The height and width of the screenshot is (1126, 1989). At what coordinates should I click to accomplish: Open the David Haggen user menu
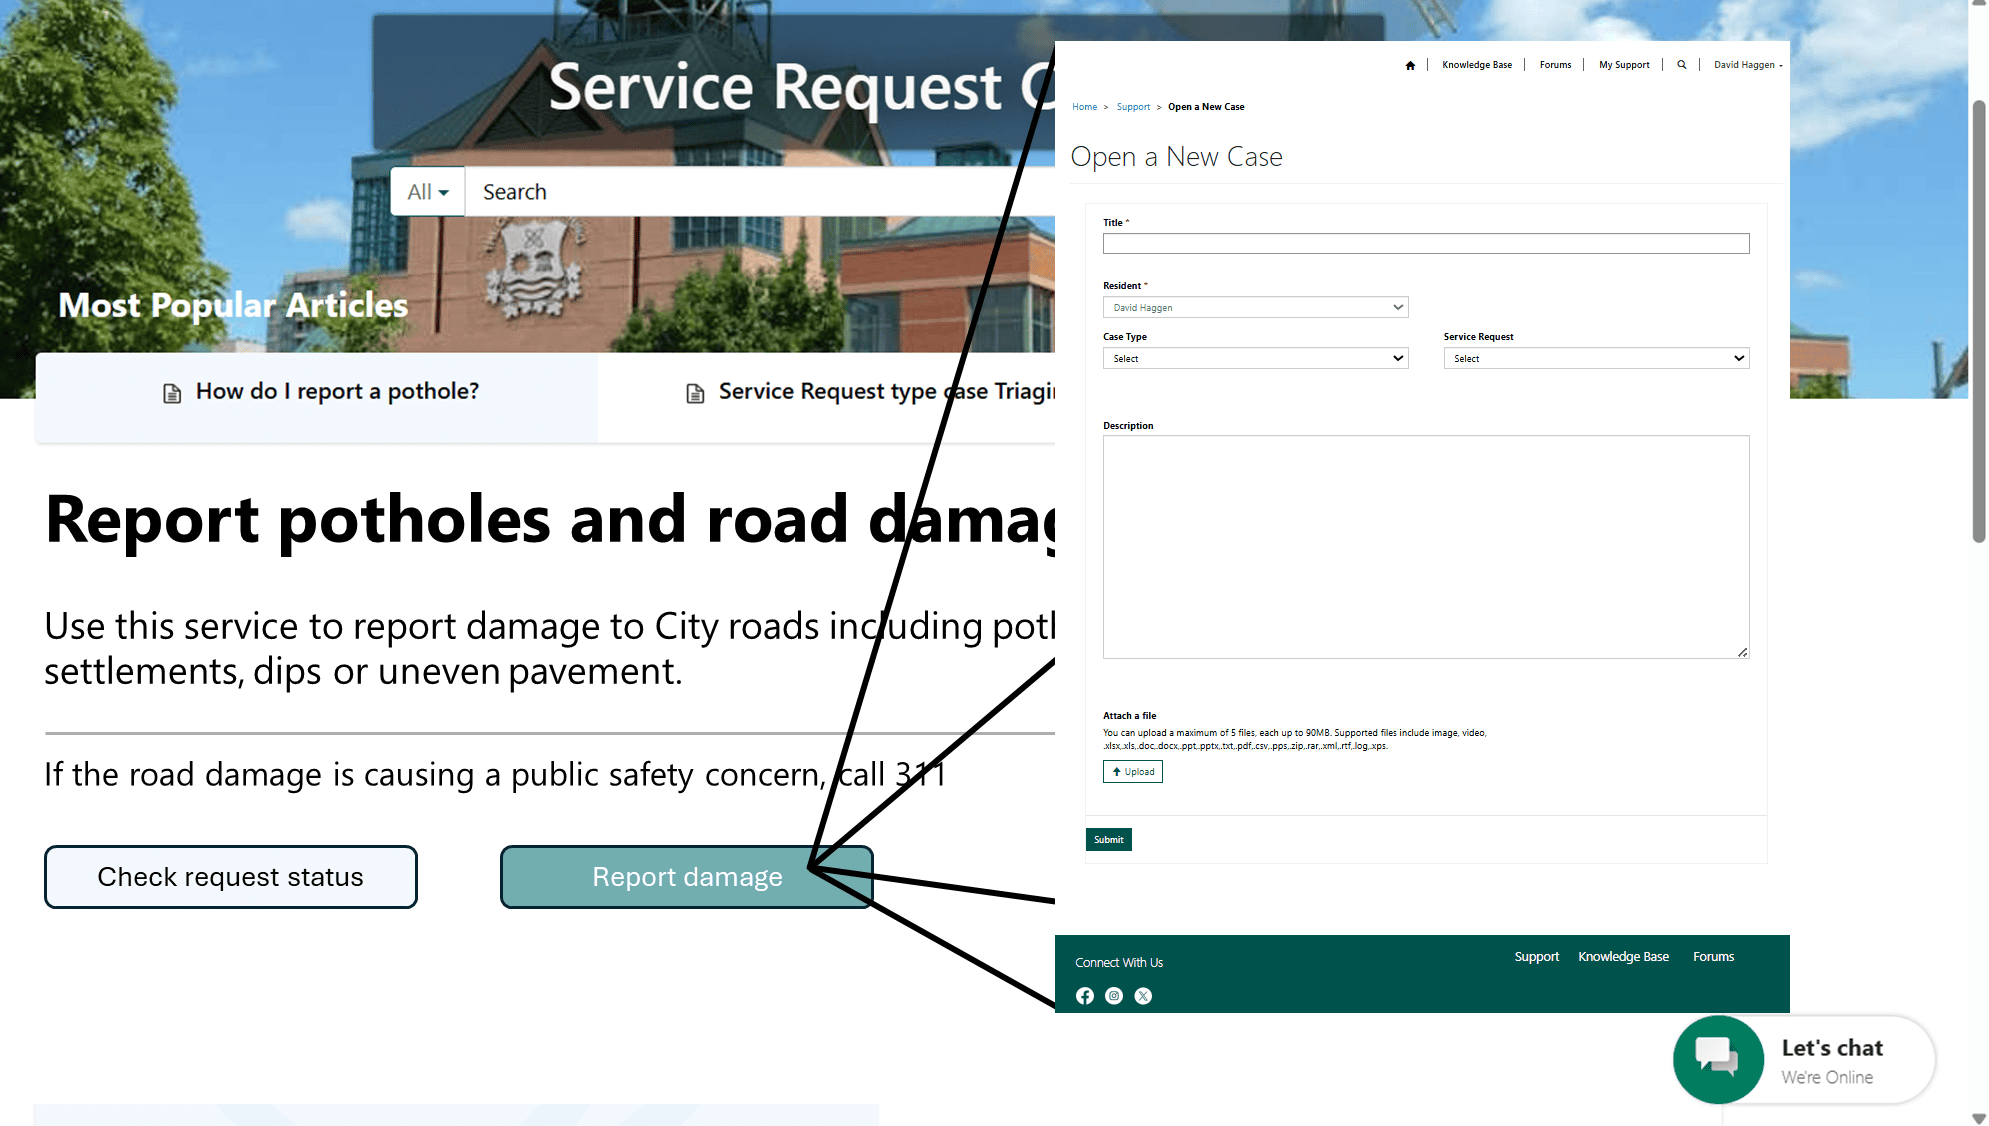click(1747, 65)
